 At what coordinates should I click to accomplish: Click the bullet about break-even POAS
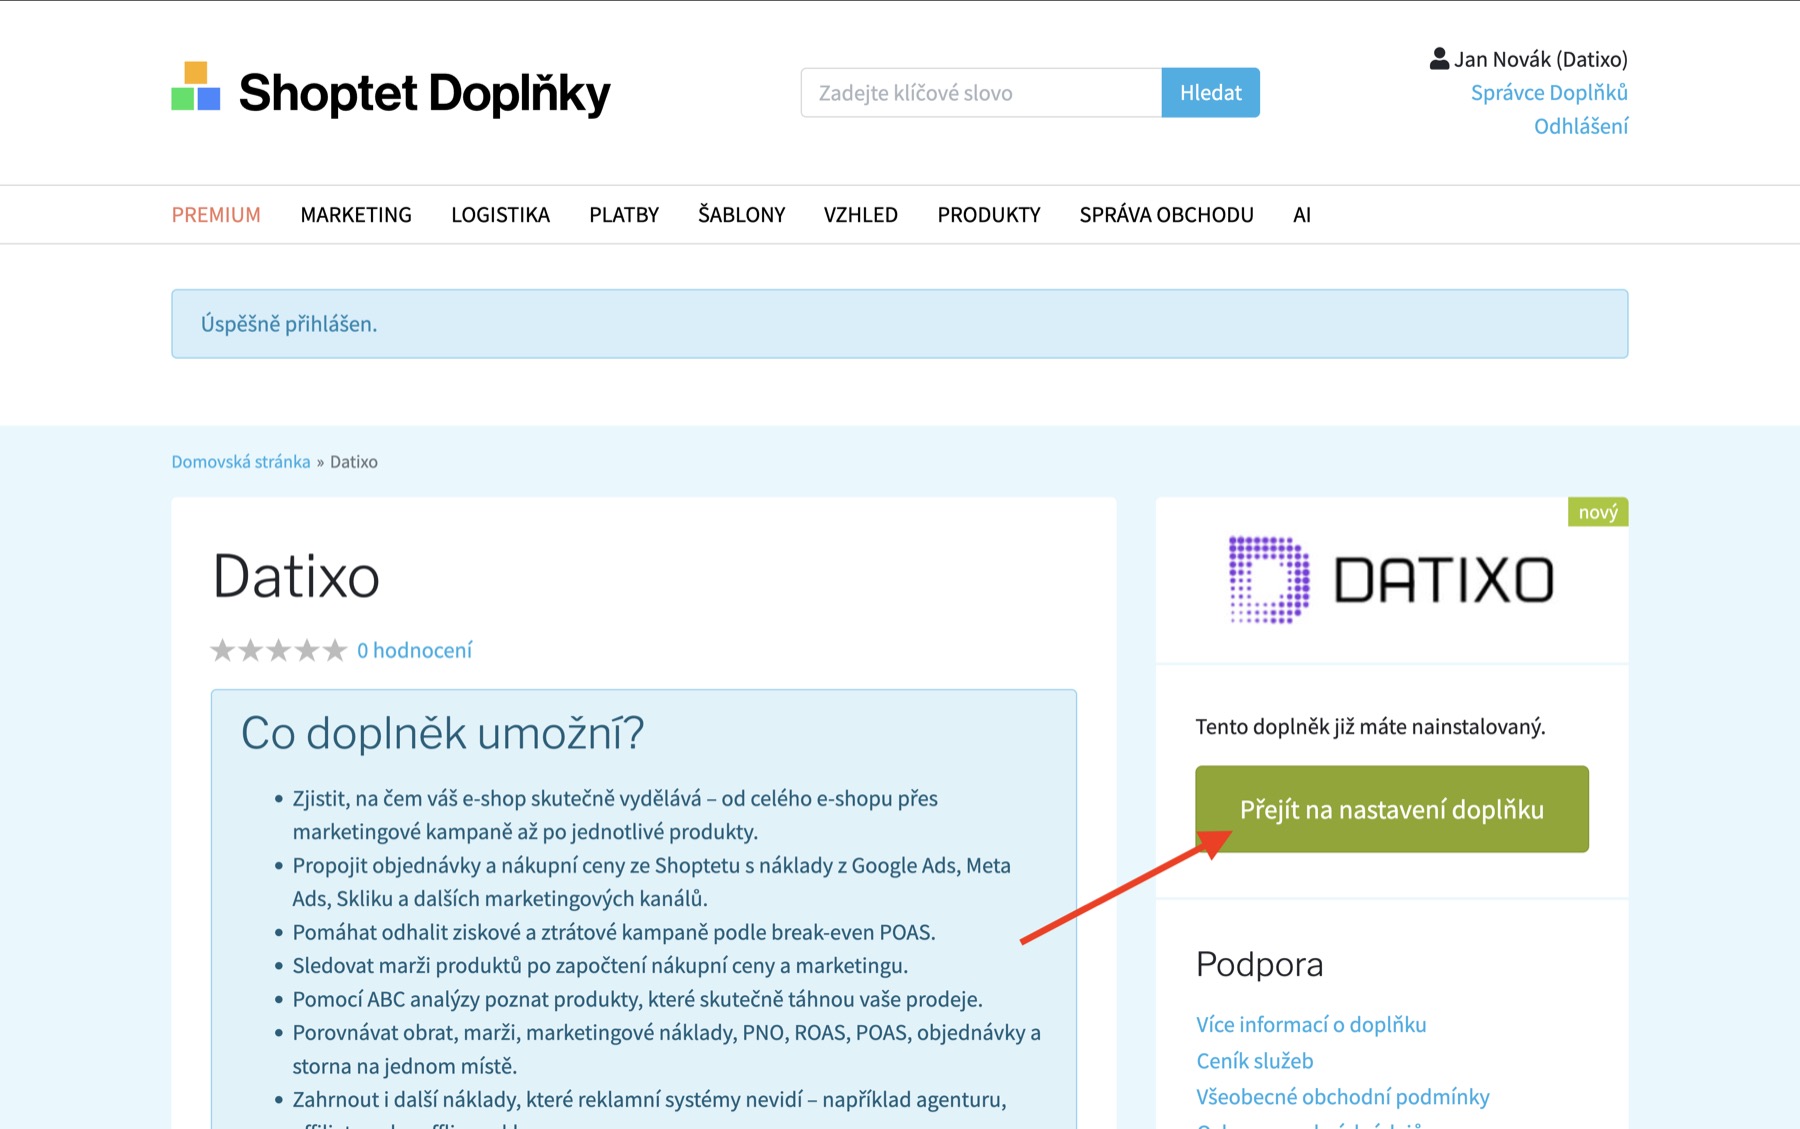click(614, 933)
